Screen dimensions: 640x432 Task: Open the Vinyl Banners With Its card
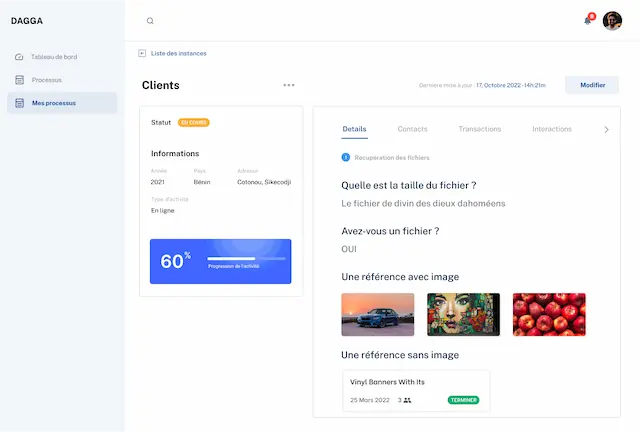click(x=416, y=390)
